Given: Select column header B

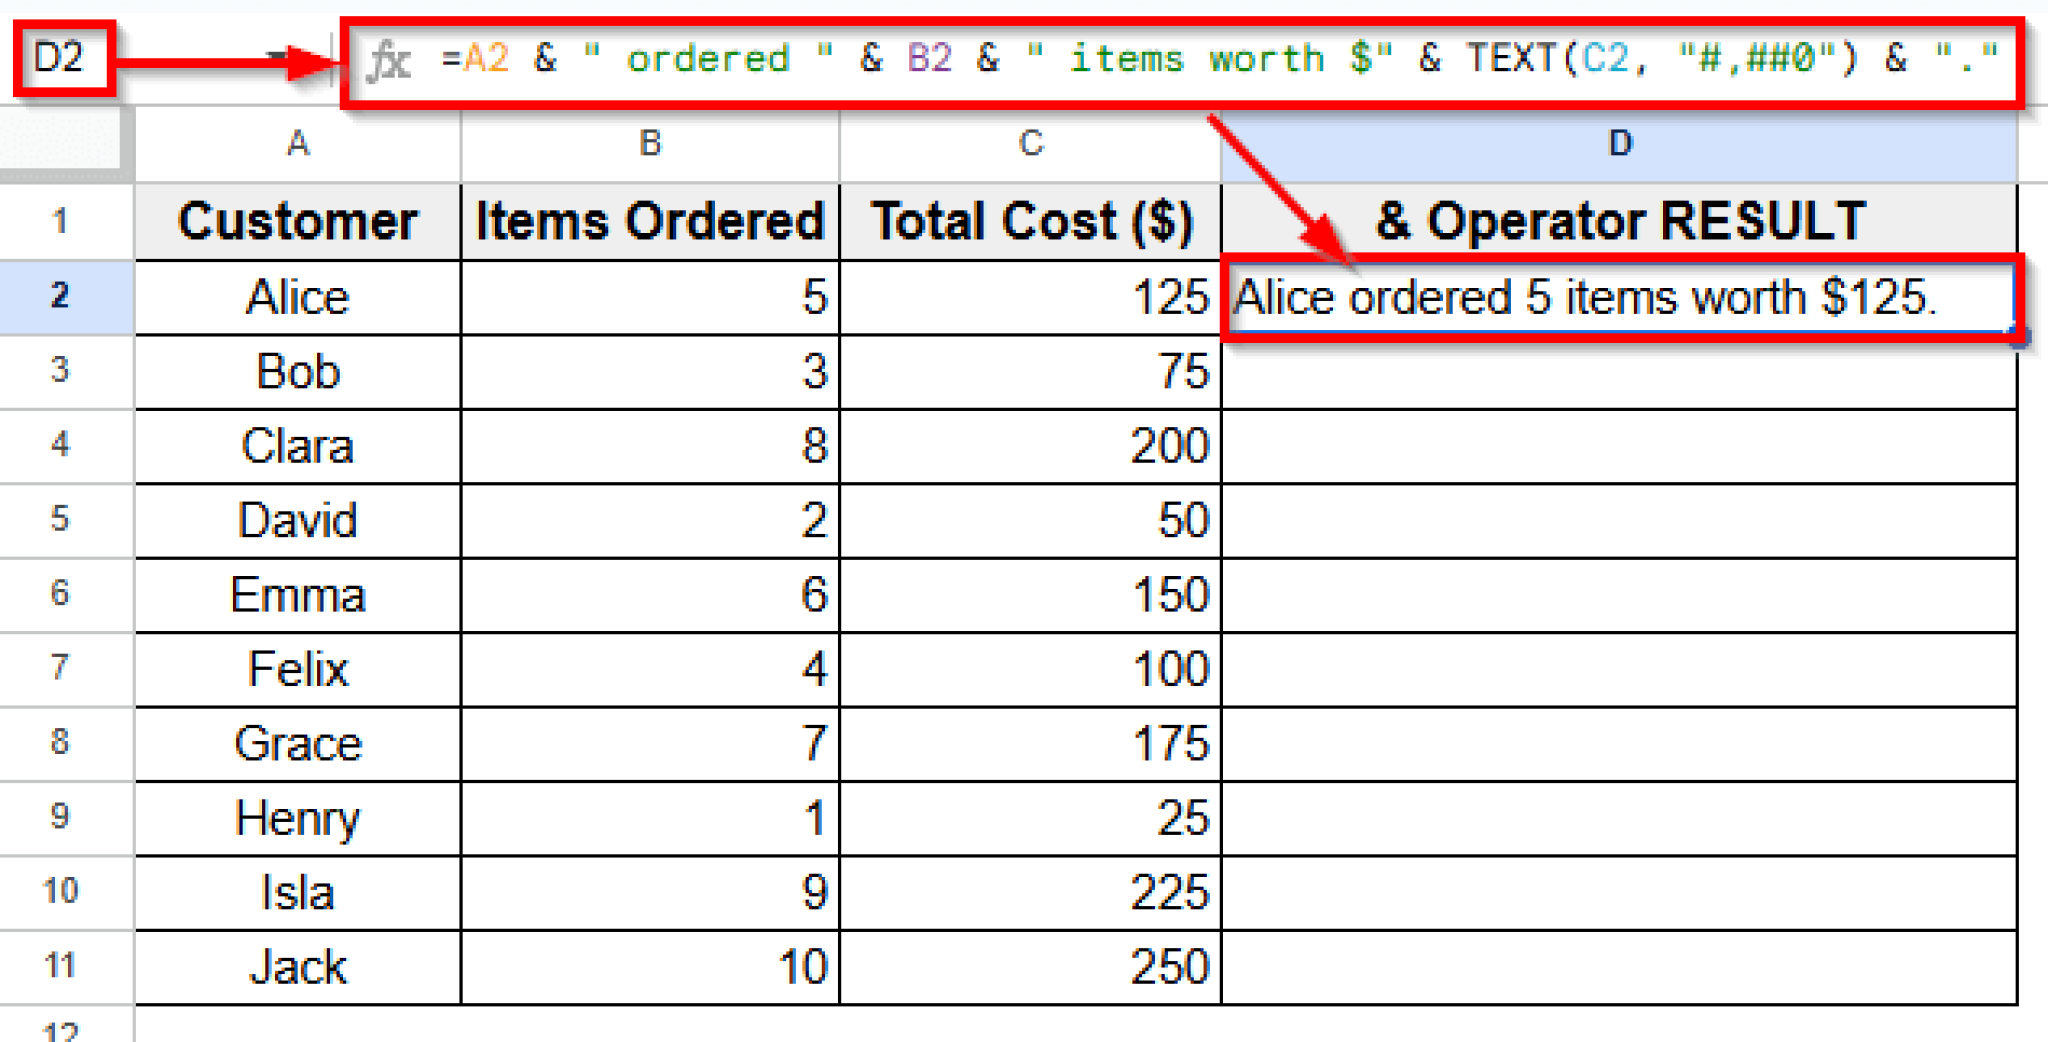Looking at the screenshot, I should [649, 144].
